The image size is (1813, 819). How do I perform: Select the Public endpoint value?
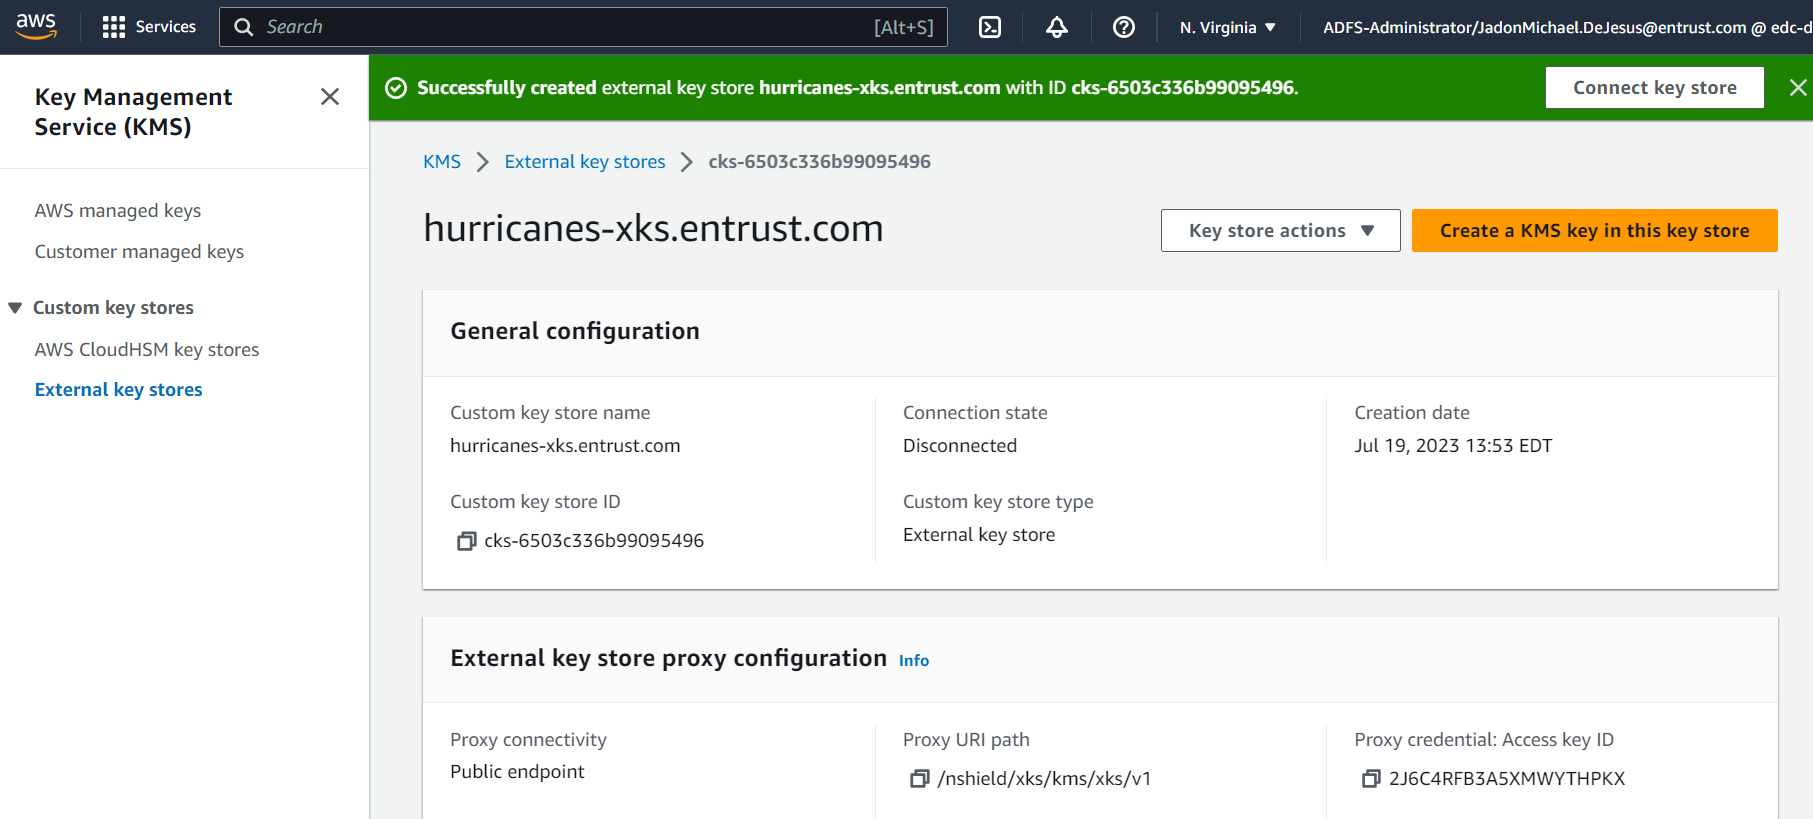click(x=517, y=772)
